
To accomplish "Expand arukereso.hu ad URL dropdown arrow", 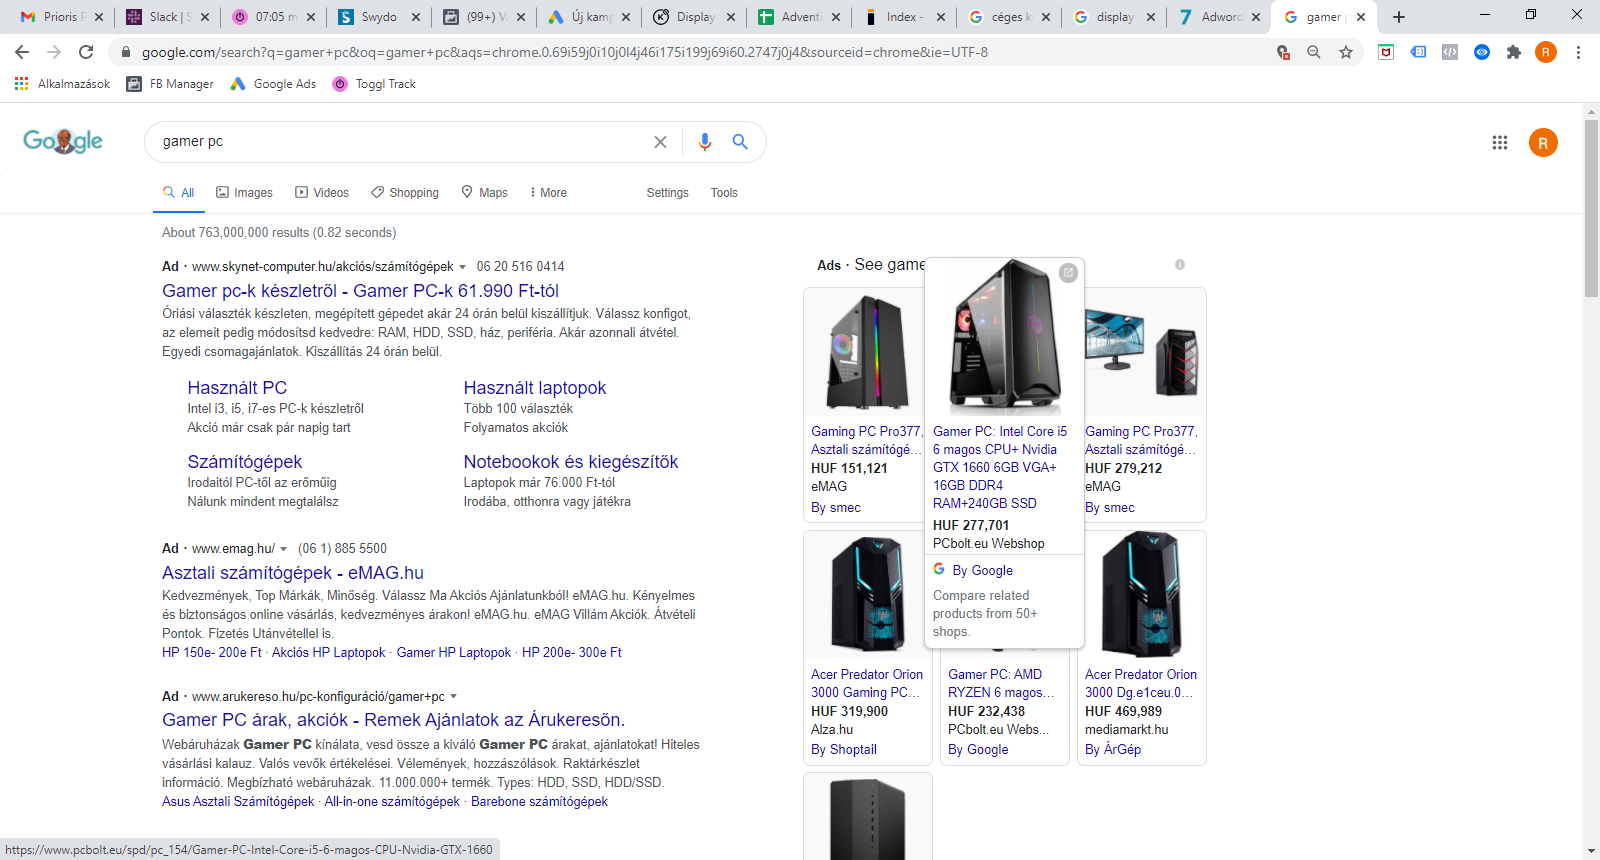I will tap(453, 697).
